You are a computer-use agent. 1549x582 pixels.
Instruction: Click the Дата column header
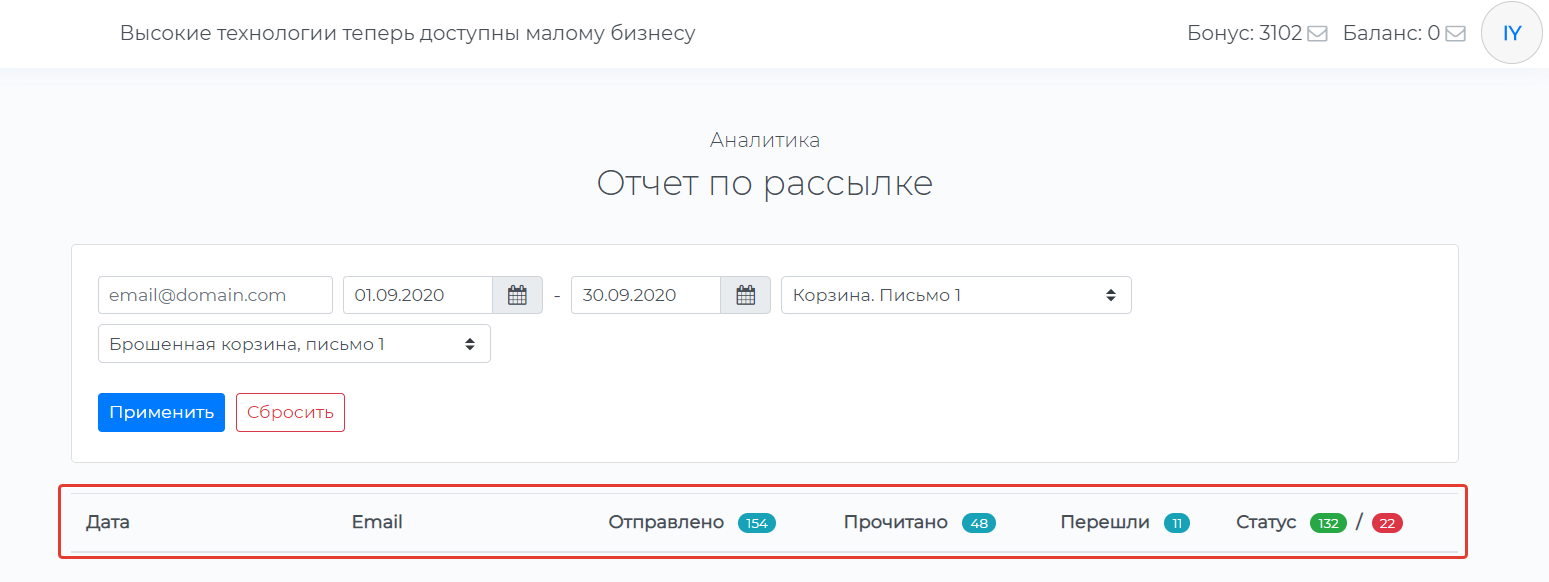coord(108,522)
